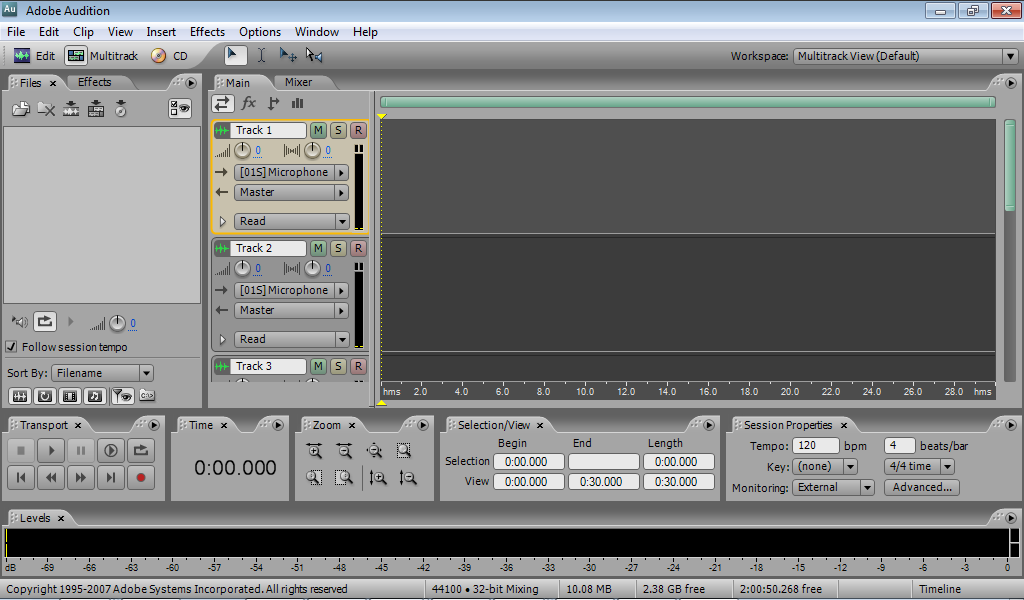Viewport: 1024px width, 600px height.
Task: Show the Sends track controls
Action: (274, 103)
